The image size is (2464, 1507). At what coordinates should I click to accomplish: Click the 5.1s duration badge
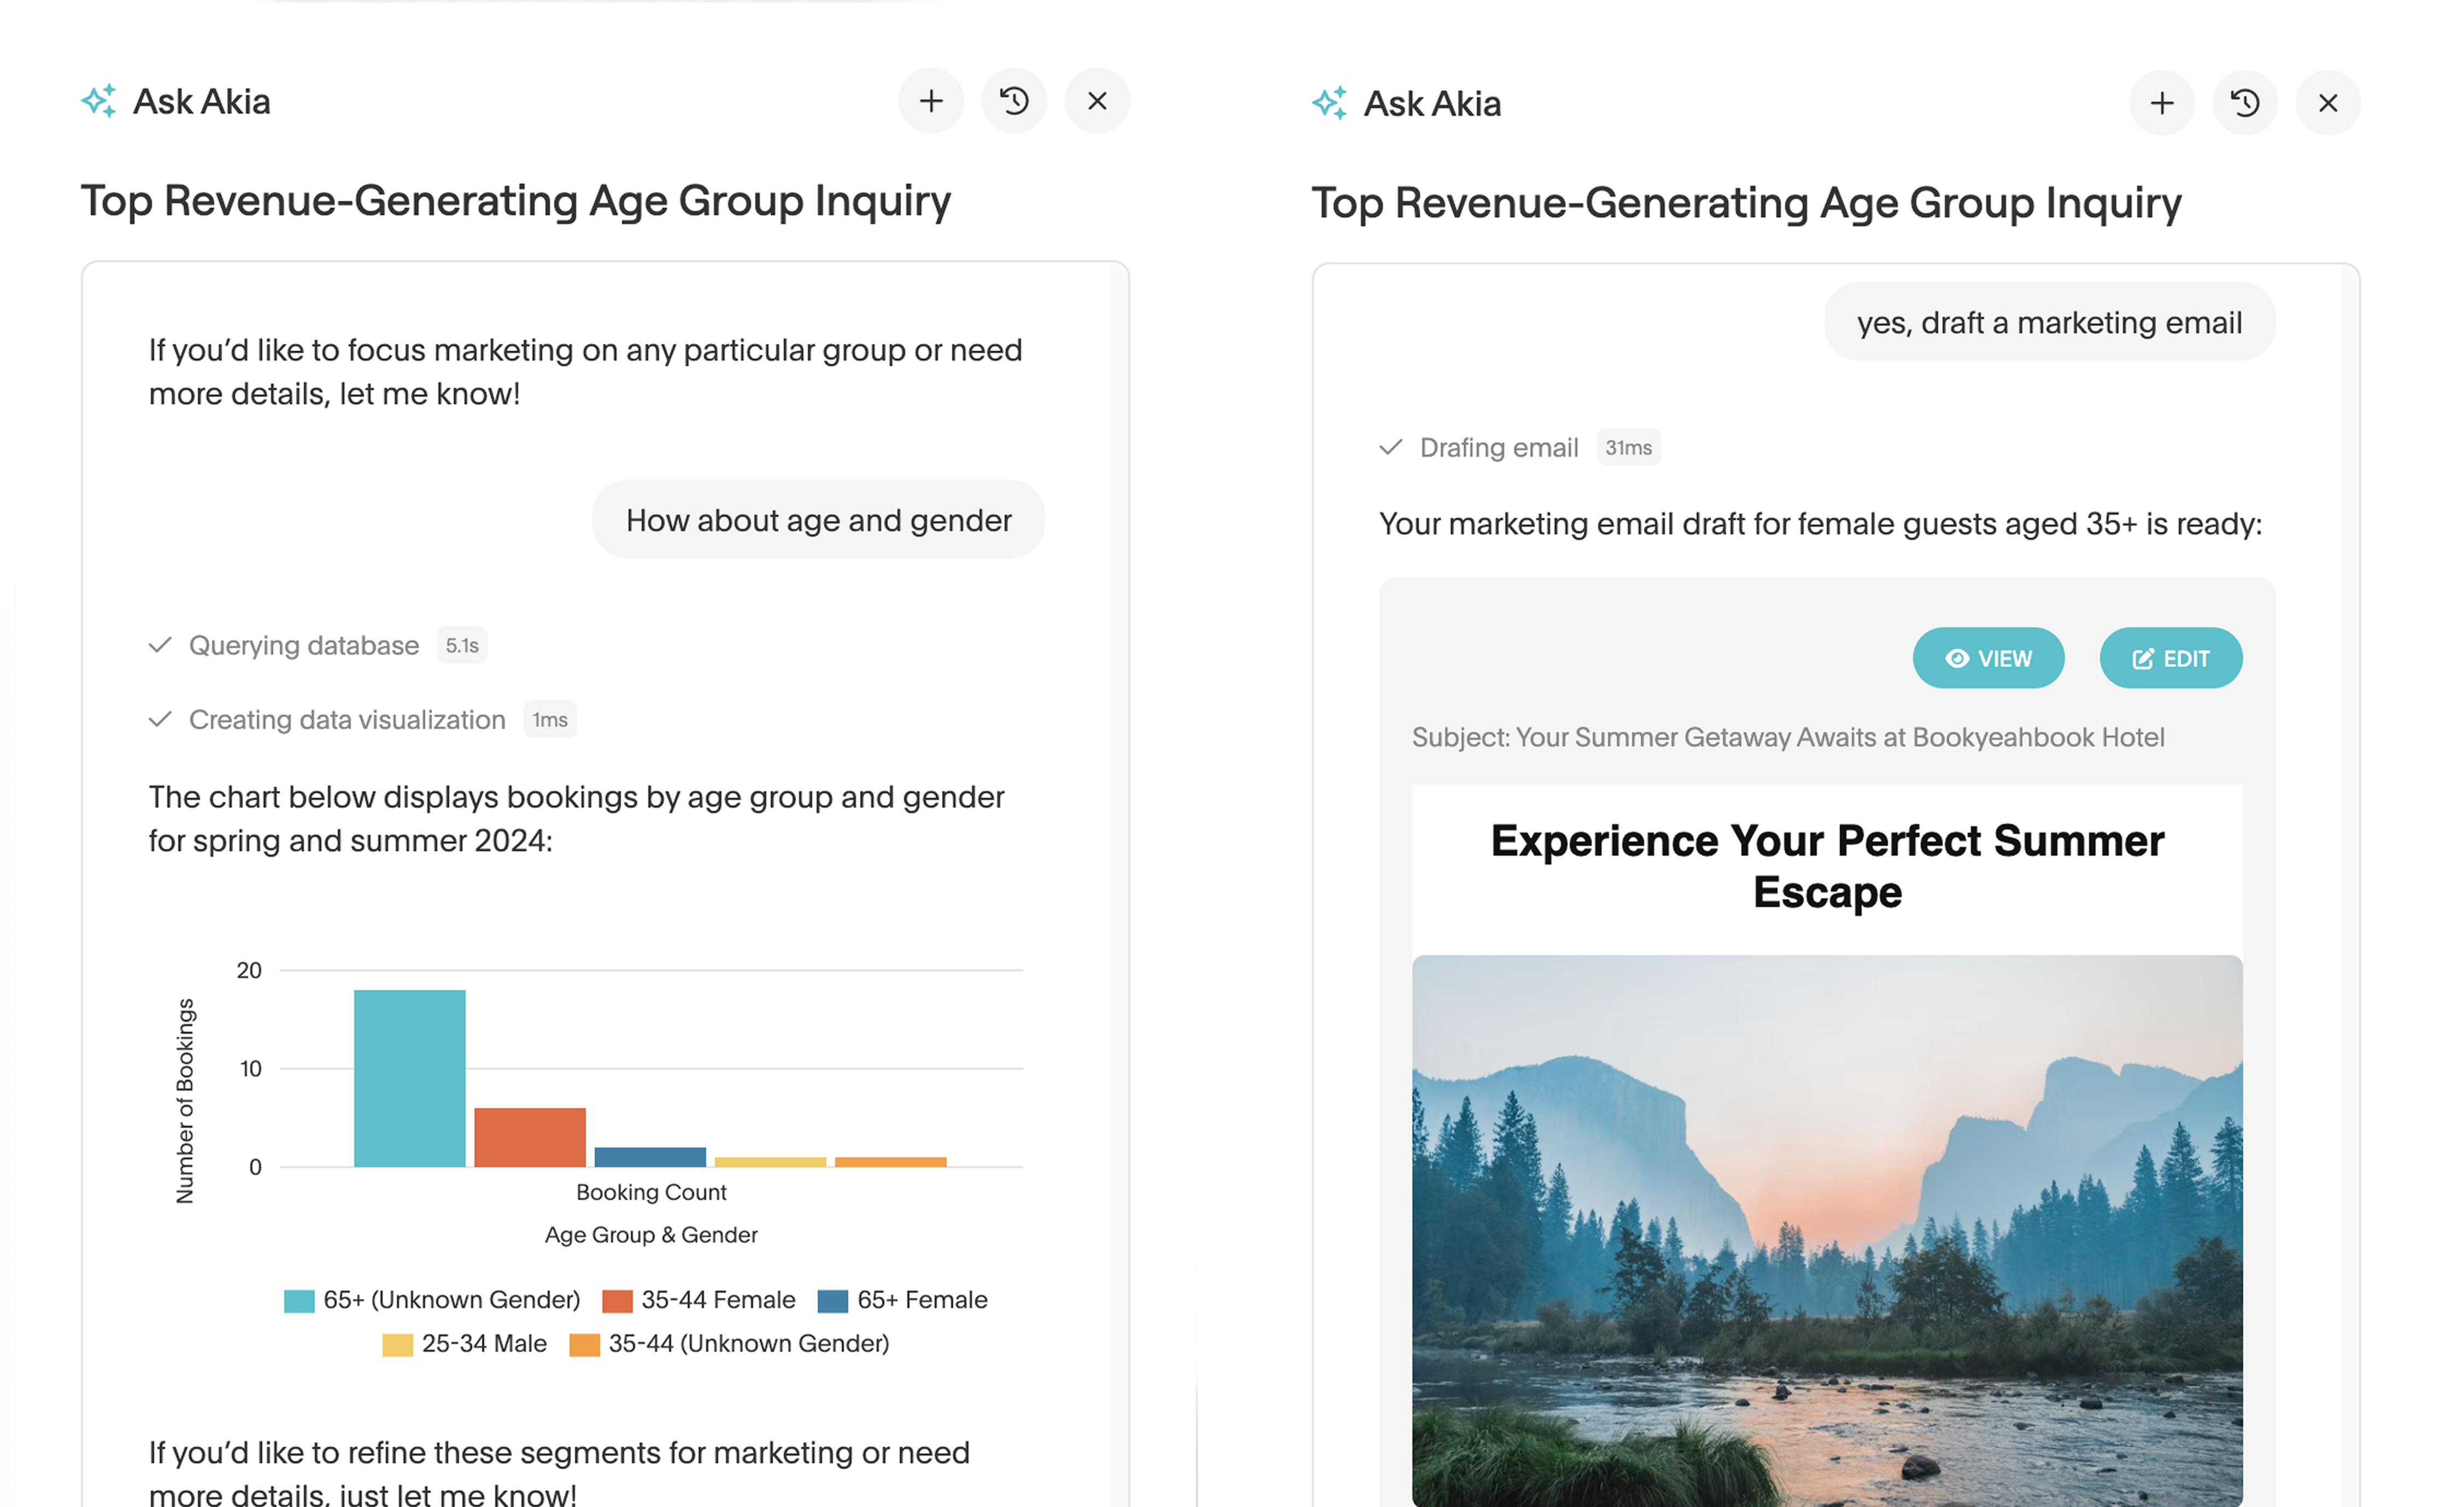click(462, 645)
